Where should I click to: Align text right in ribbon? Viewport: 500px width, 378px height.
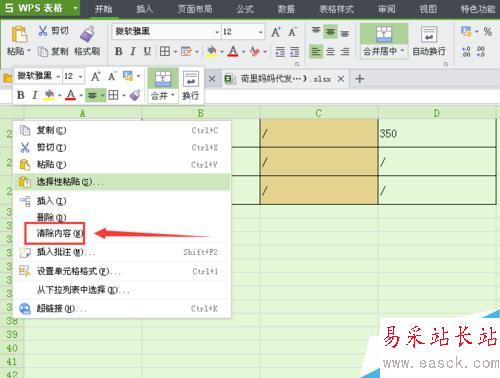[x=345, y=52]
